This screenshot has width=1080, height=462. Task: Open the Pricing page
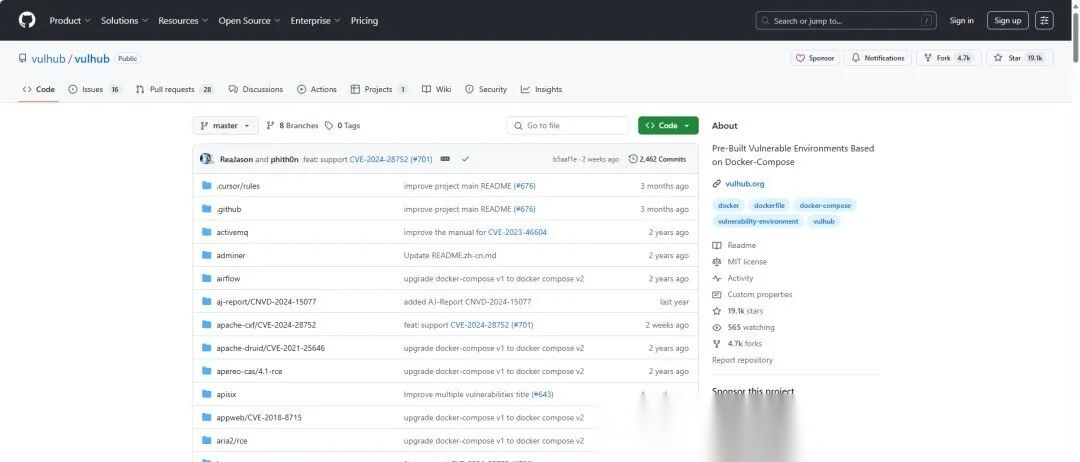coord(364,21)
